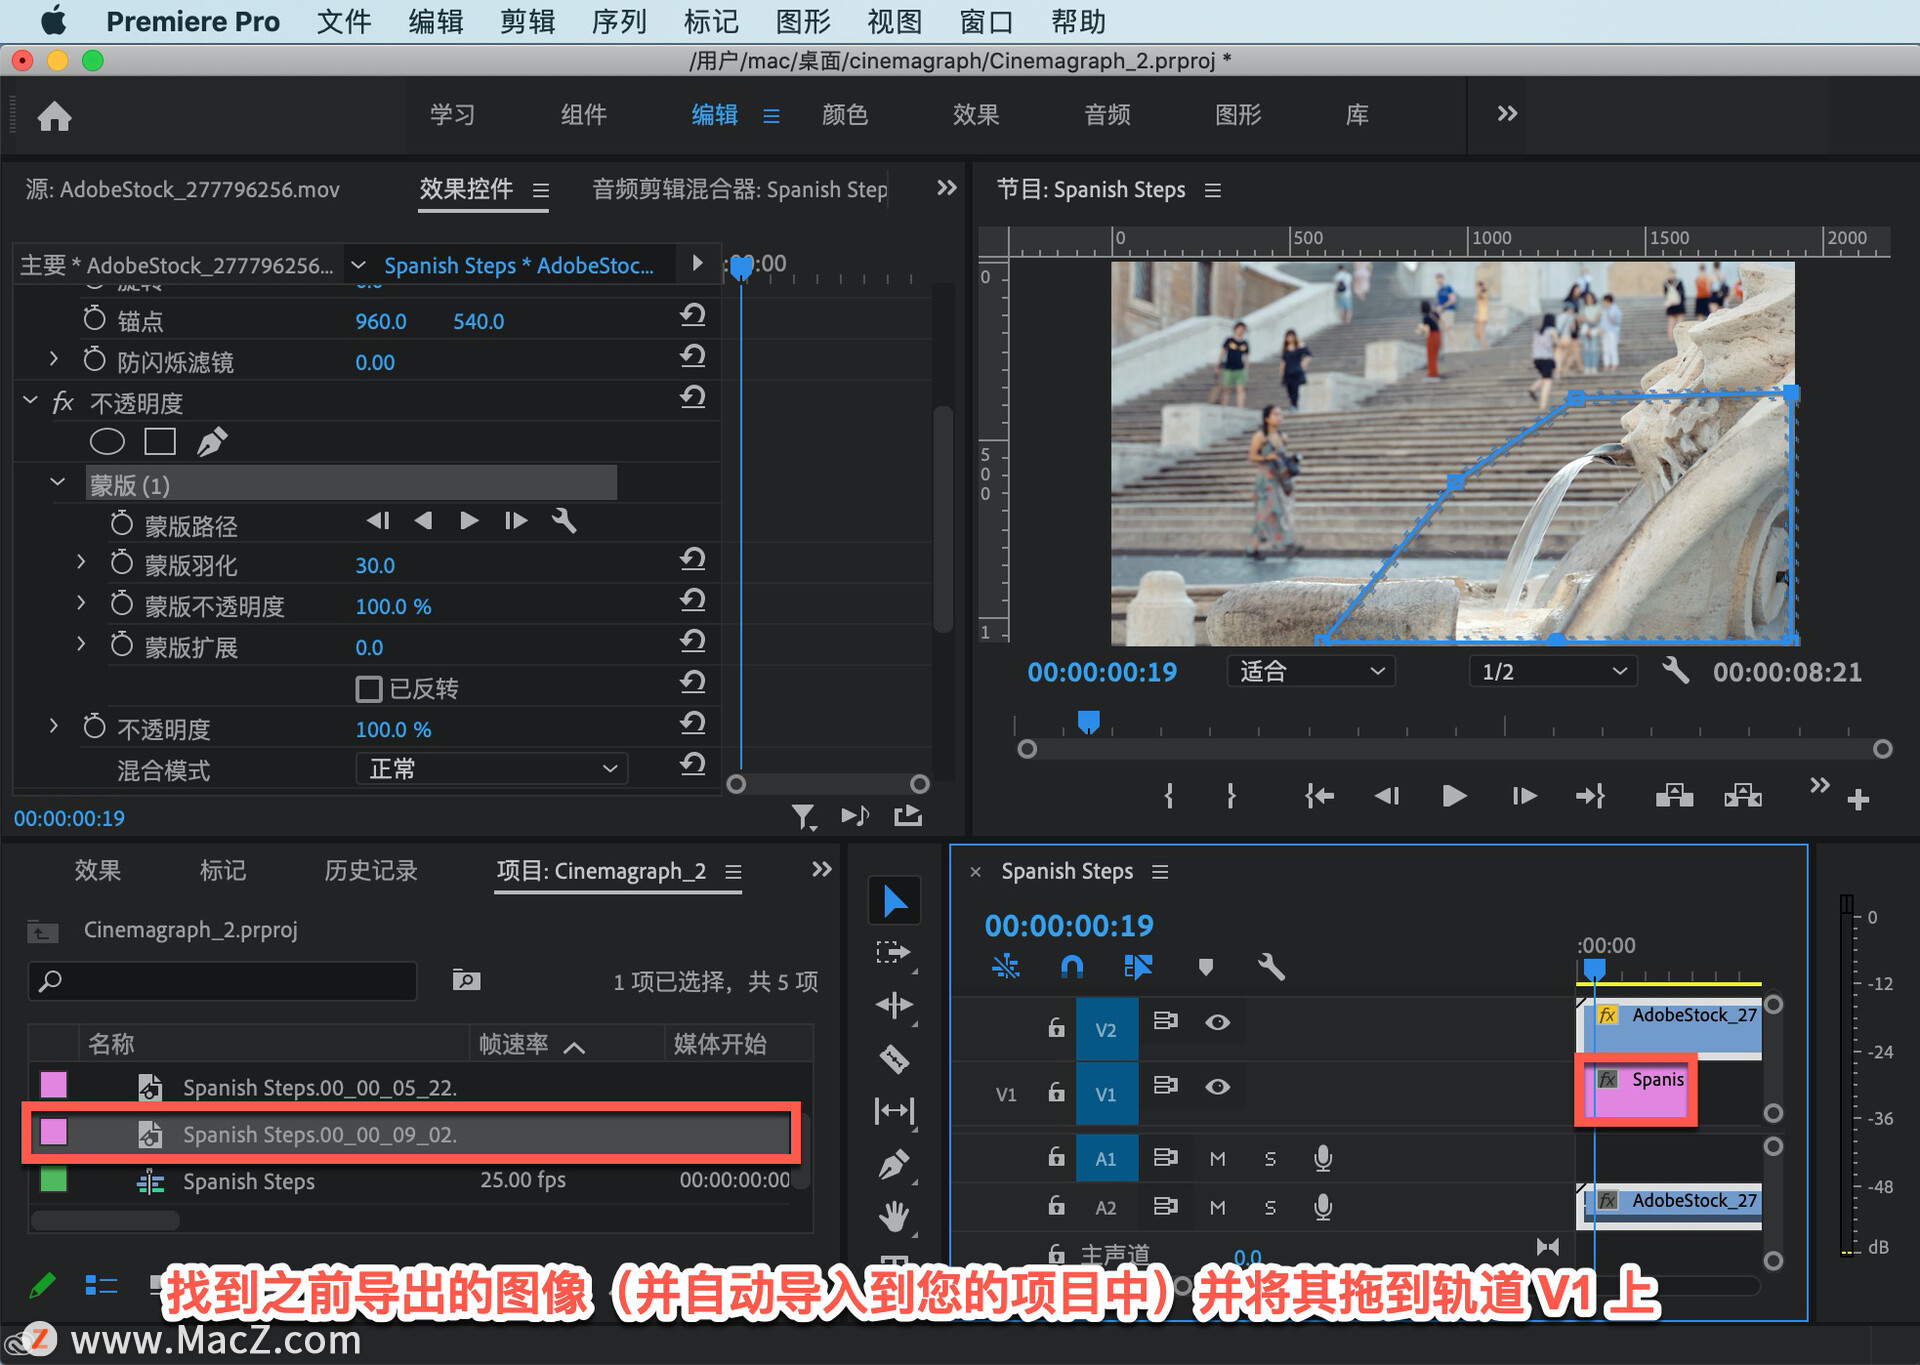Switch to the 颜色 workspace

click(845, 114)
